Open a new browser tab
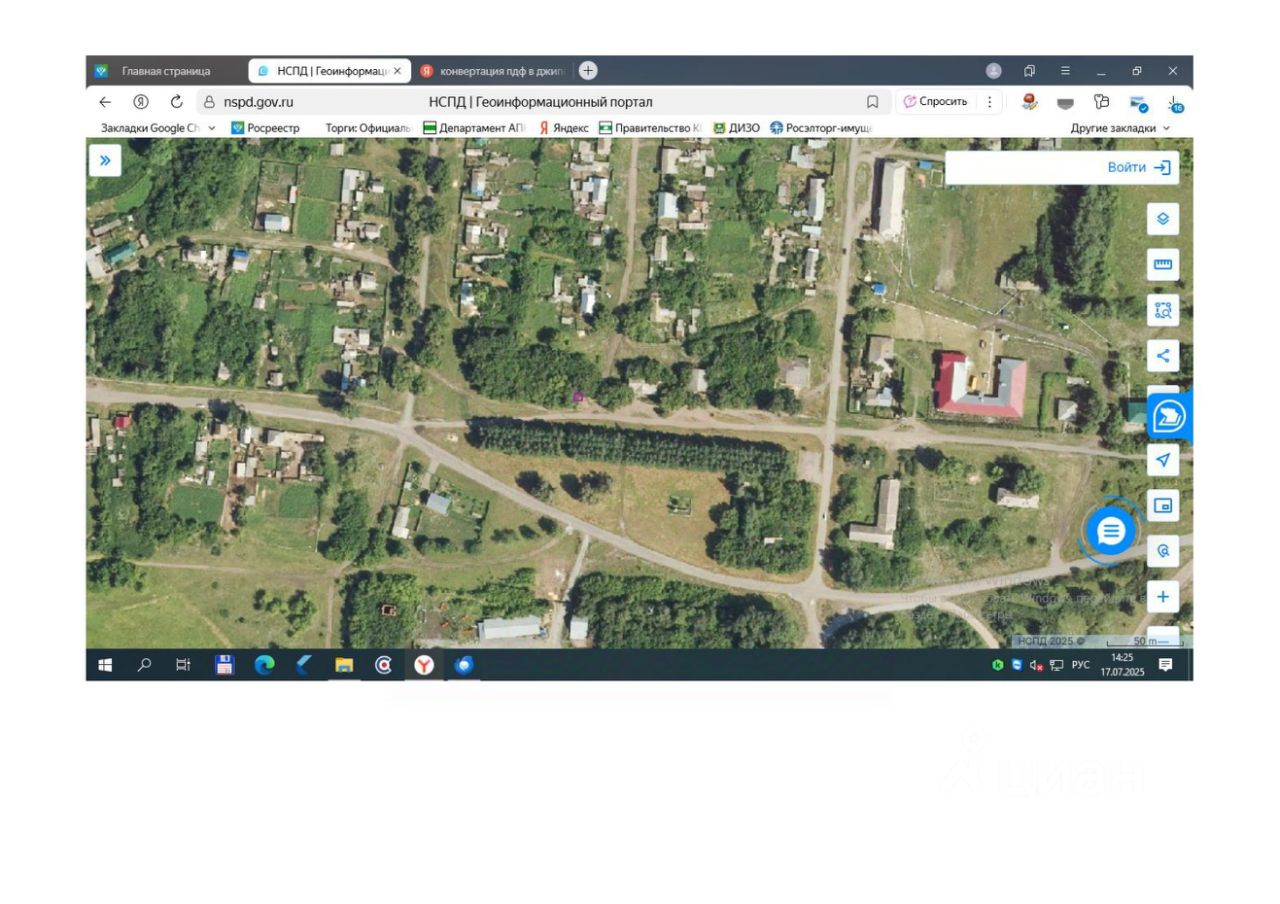This screenshot has height=904, width=1280. point(588,70)
